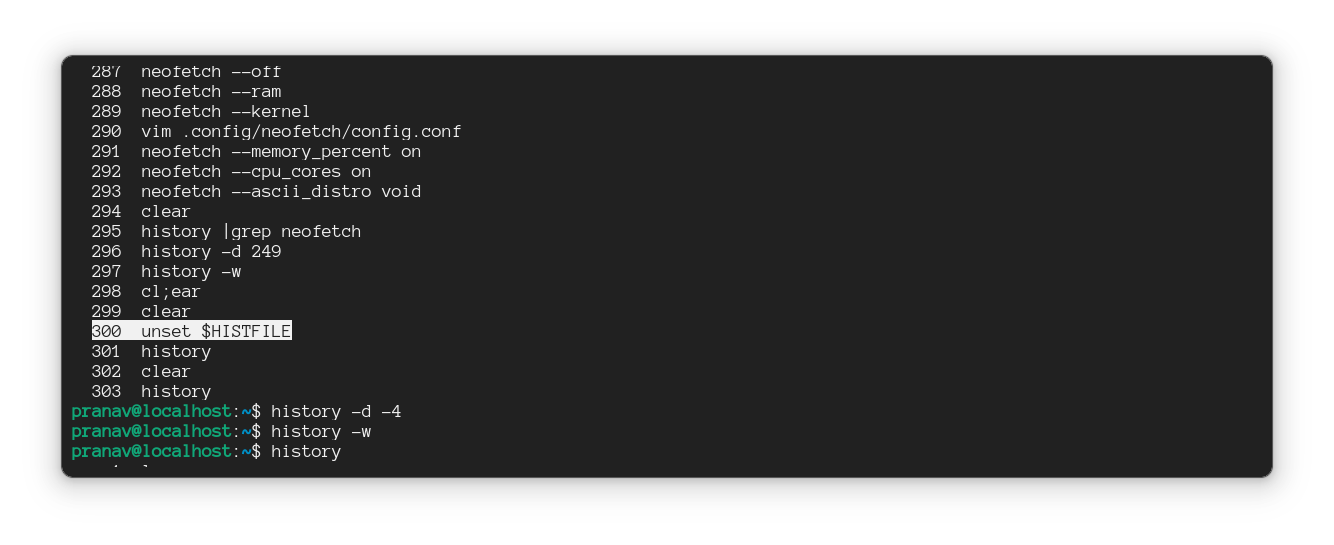Screen dimensions: 1334x545
Task: Click line 302 clear entry
Action: [165, 371]
